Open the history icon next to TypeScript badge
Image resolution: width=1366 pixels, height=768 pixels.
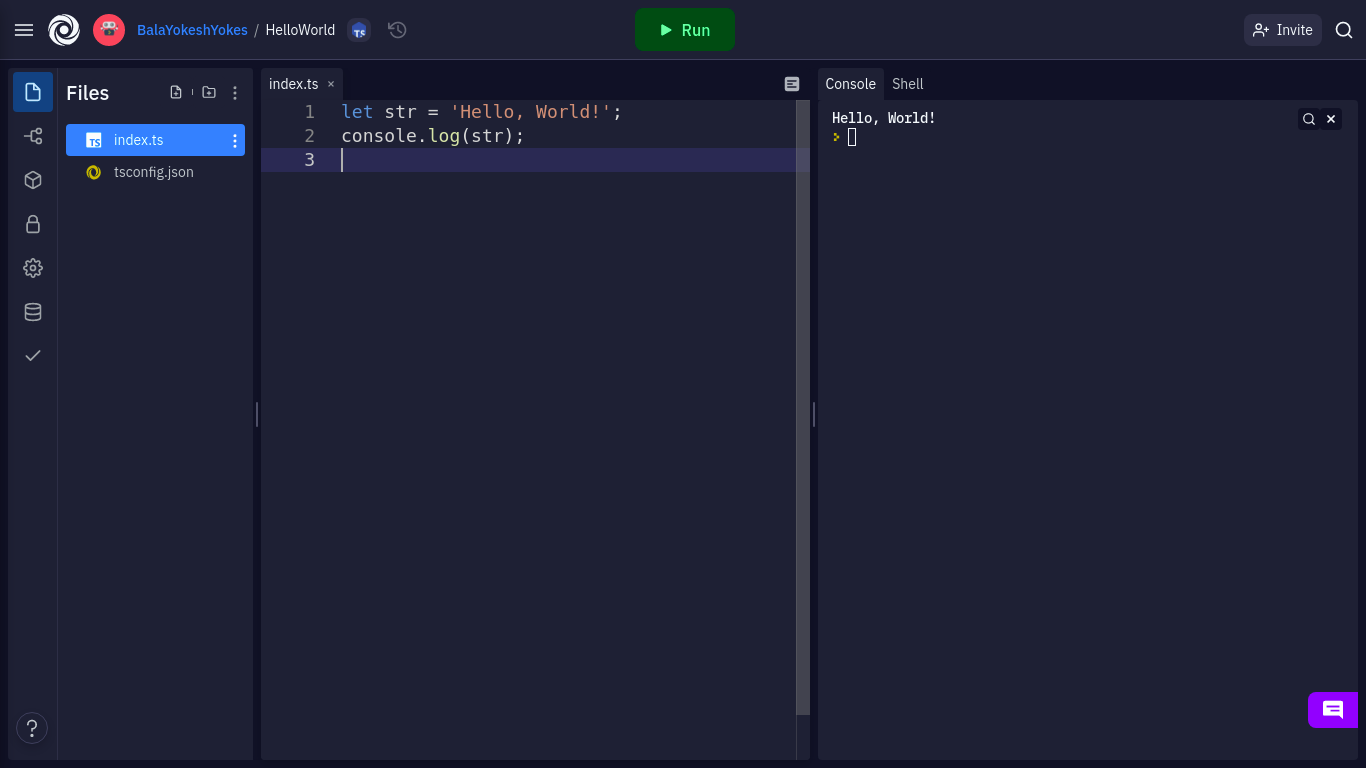click(397, 30)
